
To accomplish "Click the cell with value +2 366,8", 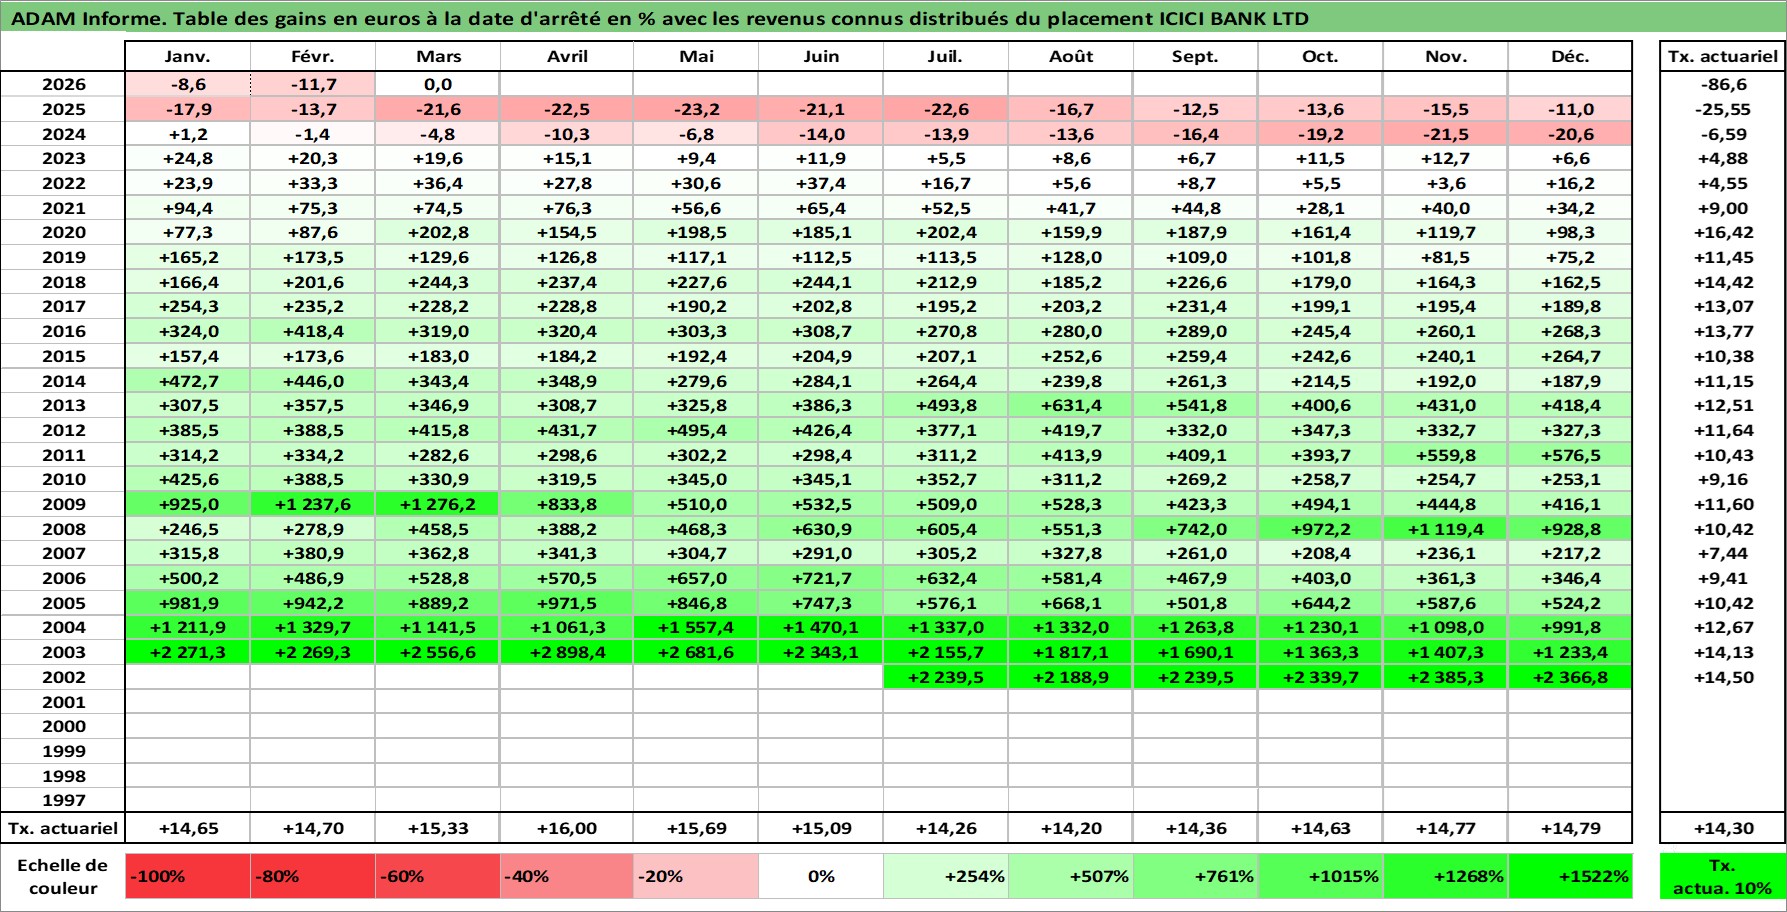I will pyautogui.click(x=1570, y=677).
